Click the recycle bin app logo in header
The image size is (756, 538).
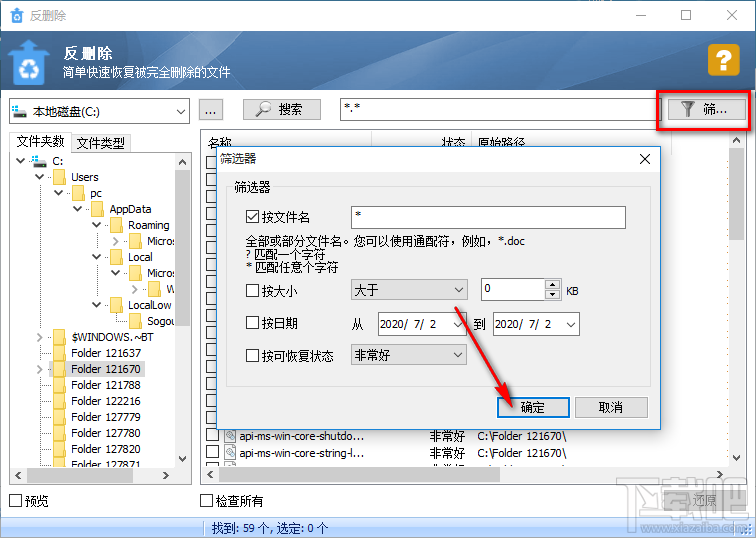(28, 62)
